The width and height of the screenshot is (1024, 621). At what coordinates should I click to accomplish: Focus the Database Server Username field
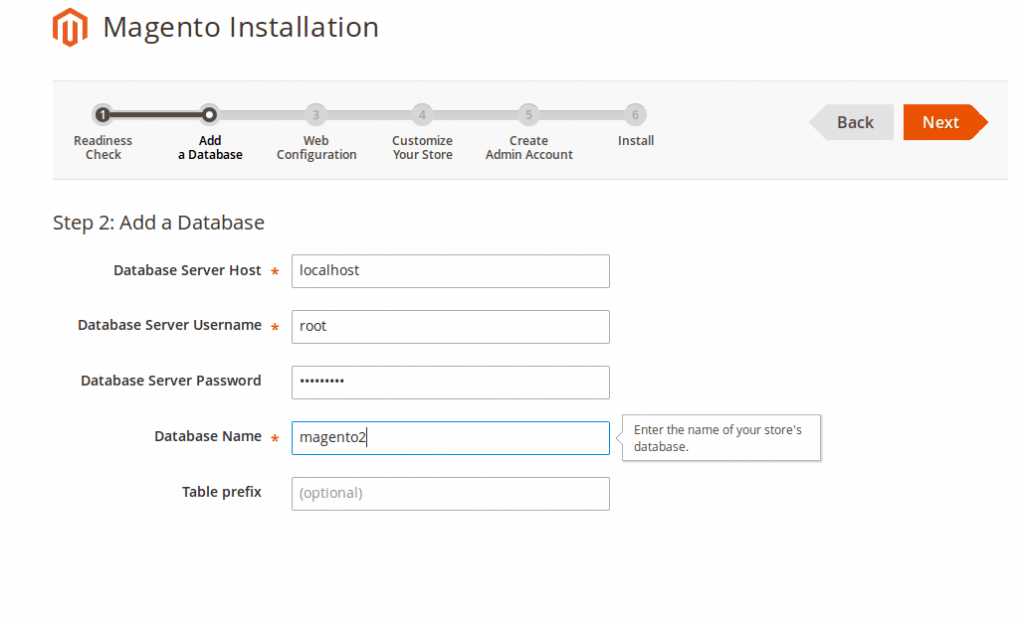(x=451, y=326)
